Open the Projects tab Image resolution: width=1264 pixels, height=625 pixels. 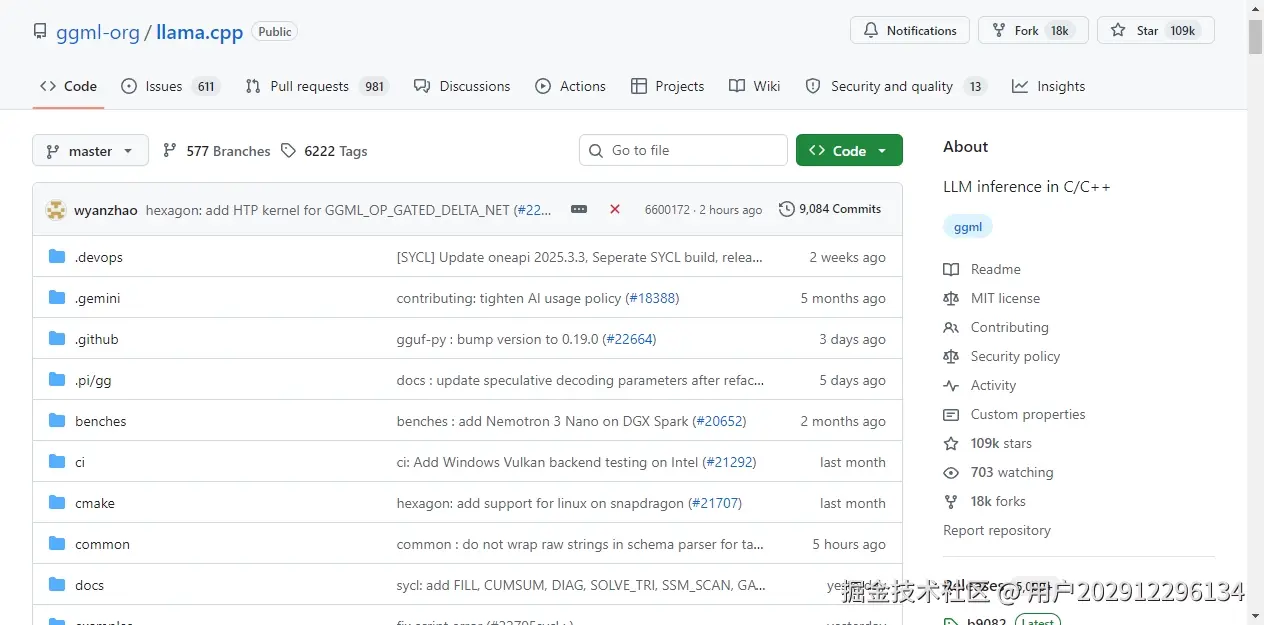[668, 87]
